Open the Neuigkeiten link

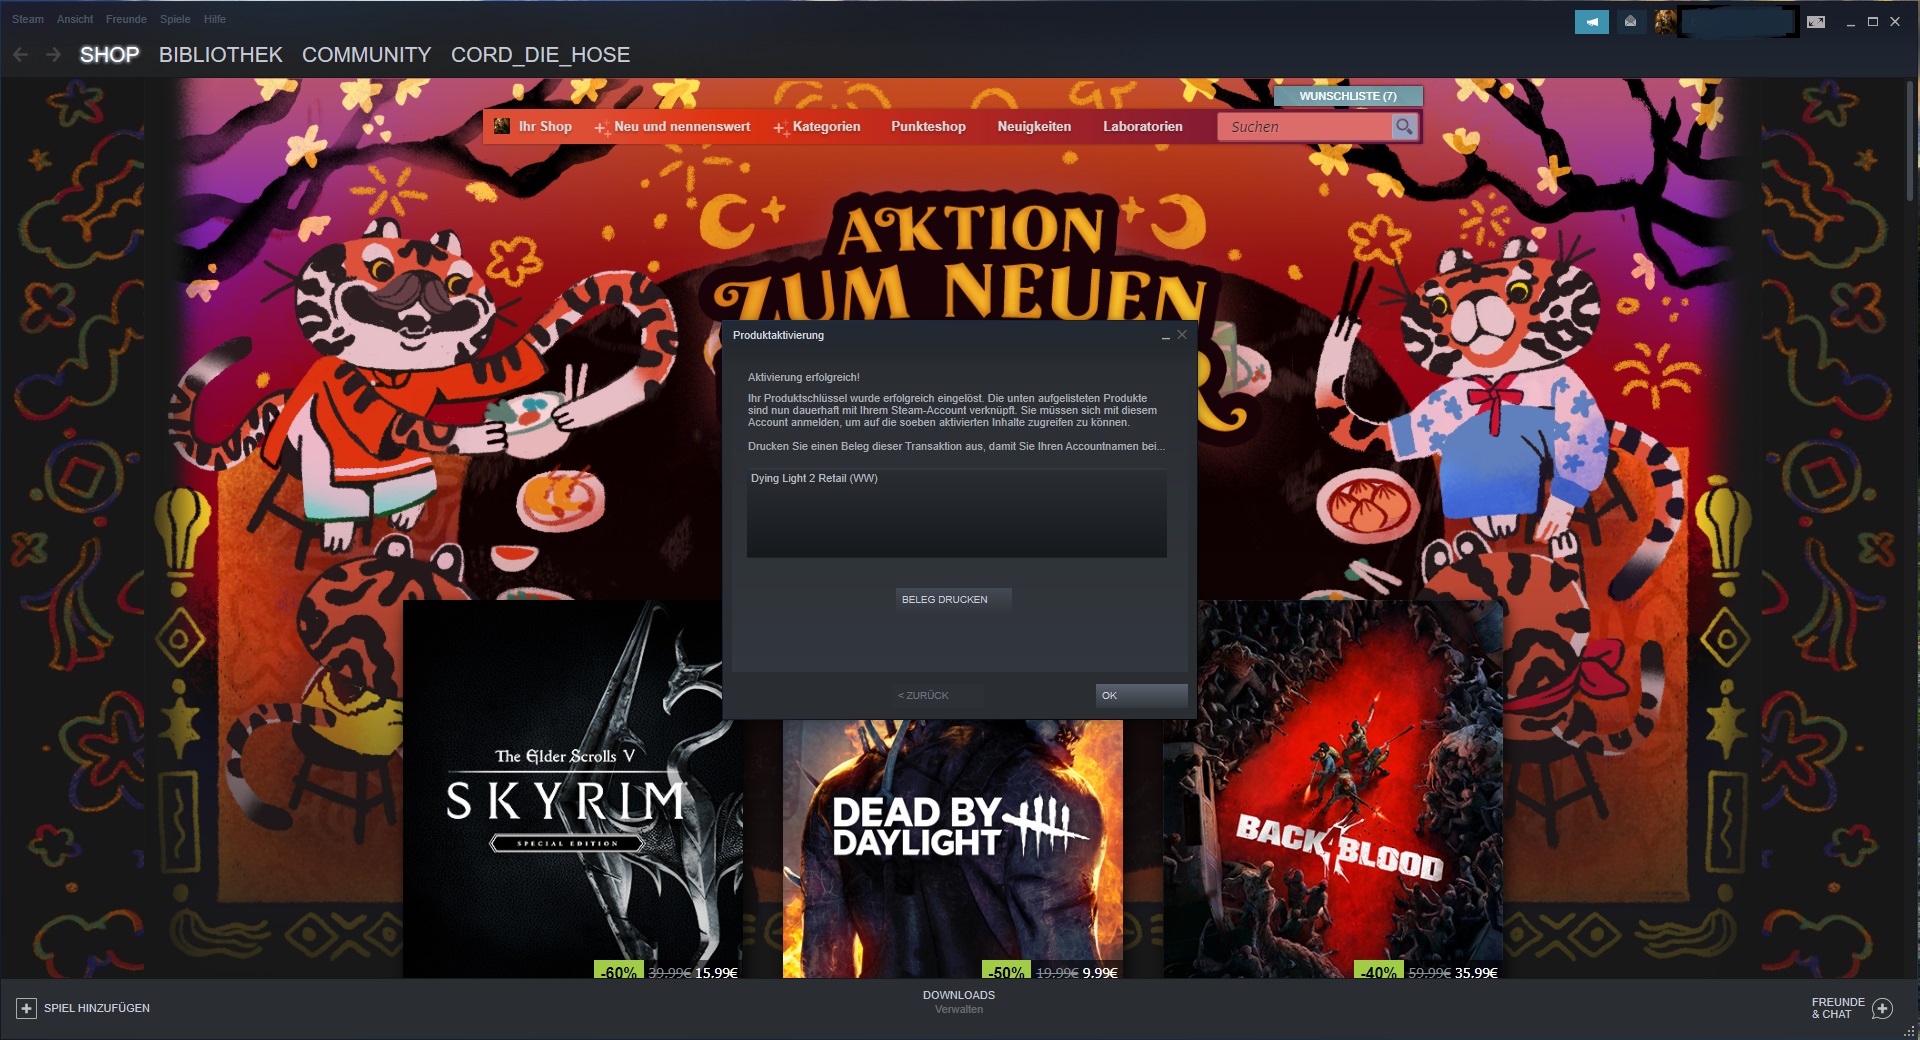1034,126
